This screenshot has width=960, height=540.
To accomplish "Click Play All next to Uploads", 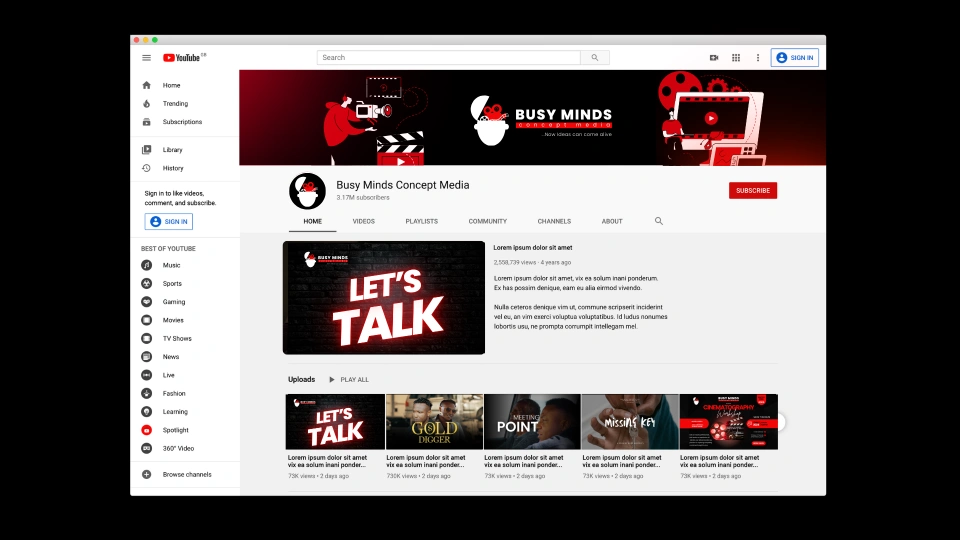I will point(348,380).
